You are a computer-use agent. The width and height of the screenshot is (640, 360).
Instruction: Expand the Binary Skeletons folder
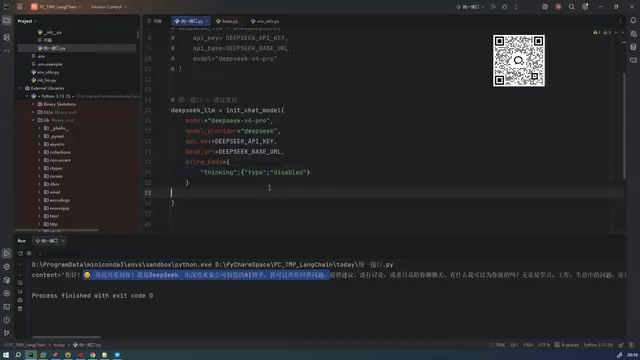[33, 104]
